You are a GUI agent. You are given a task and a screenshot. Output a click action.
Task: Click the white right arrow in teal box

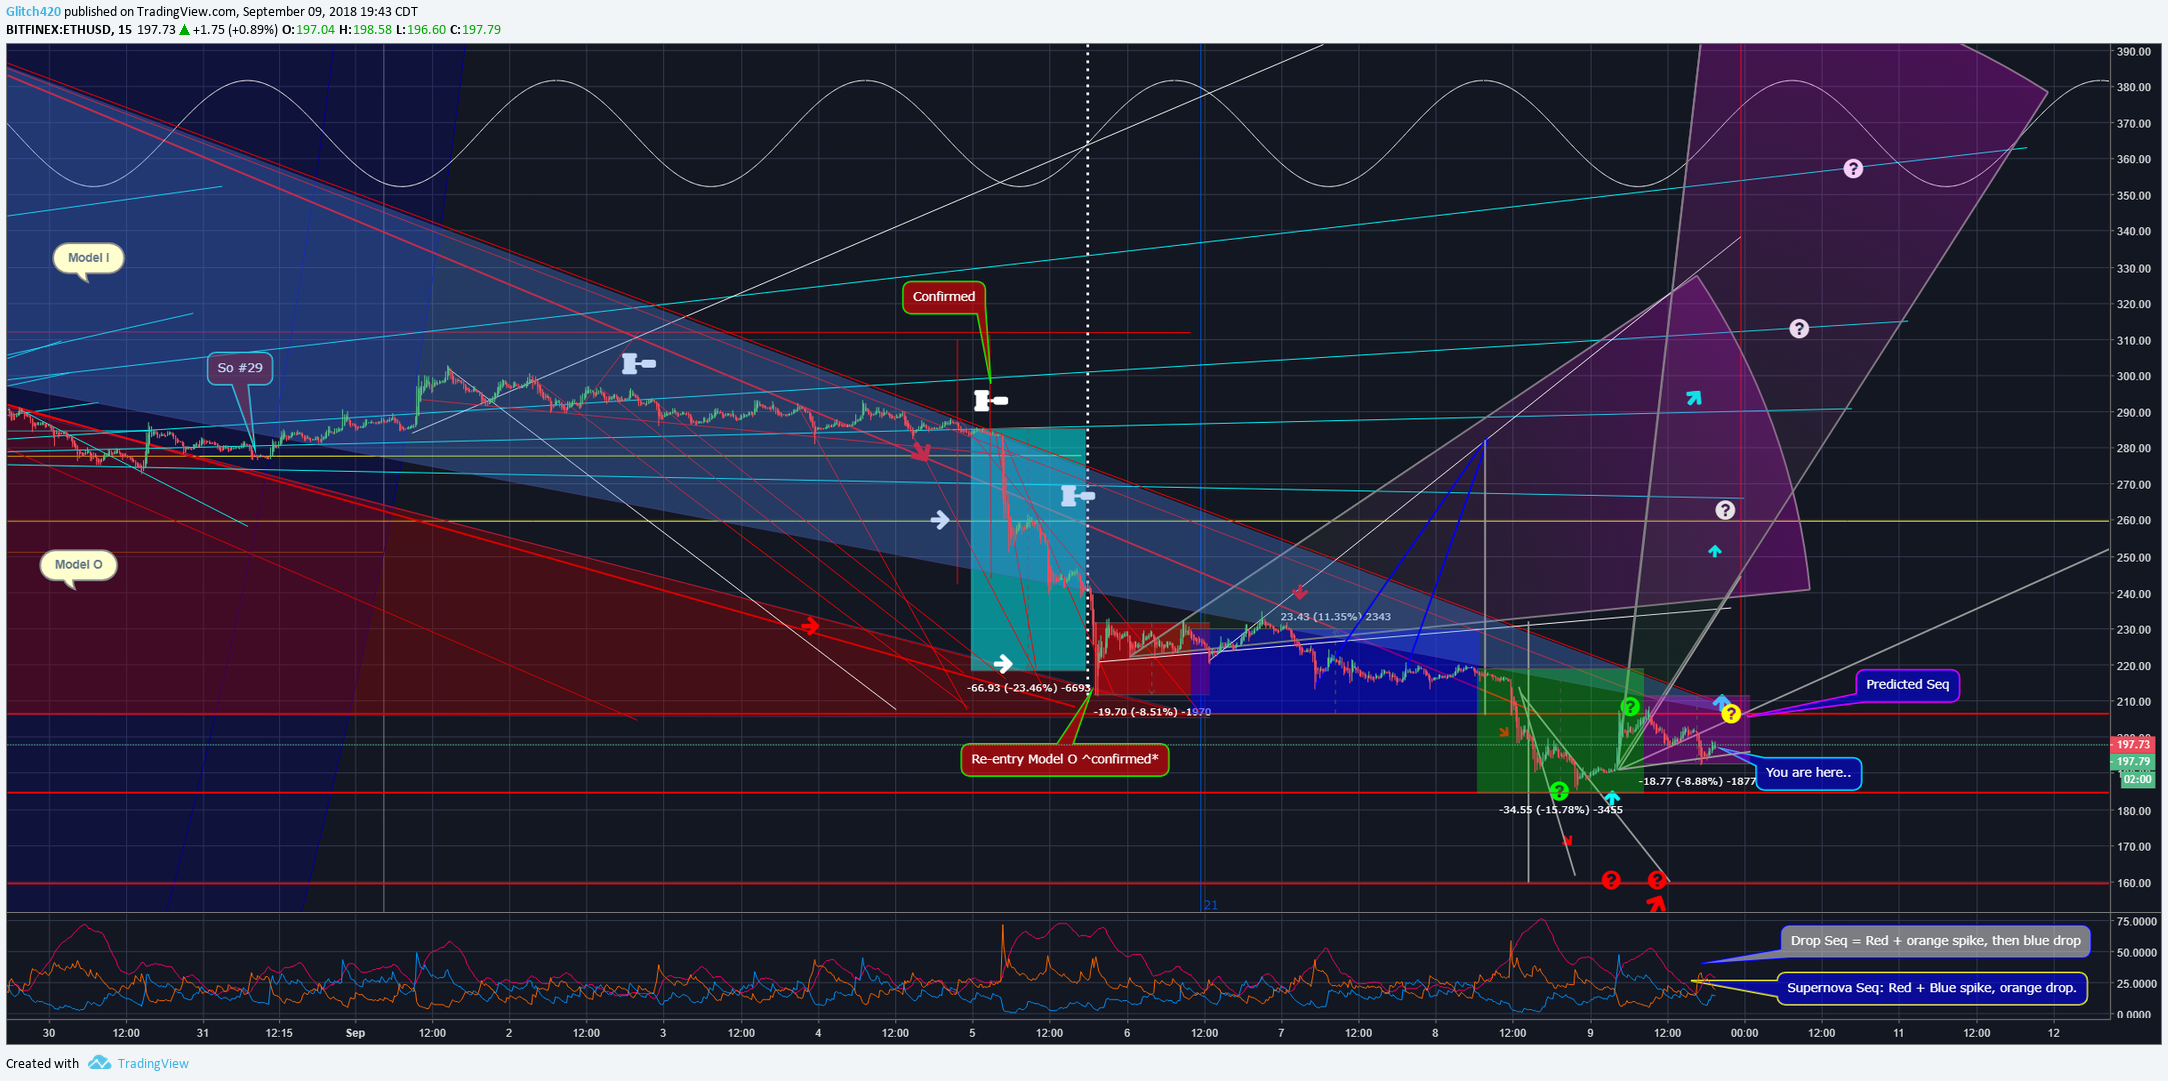1002,663
